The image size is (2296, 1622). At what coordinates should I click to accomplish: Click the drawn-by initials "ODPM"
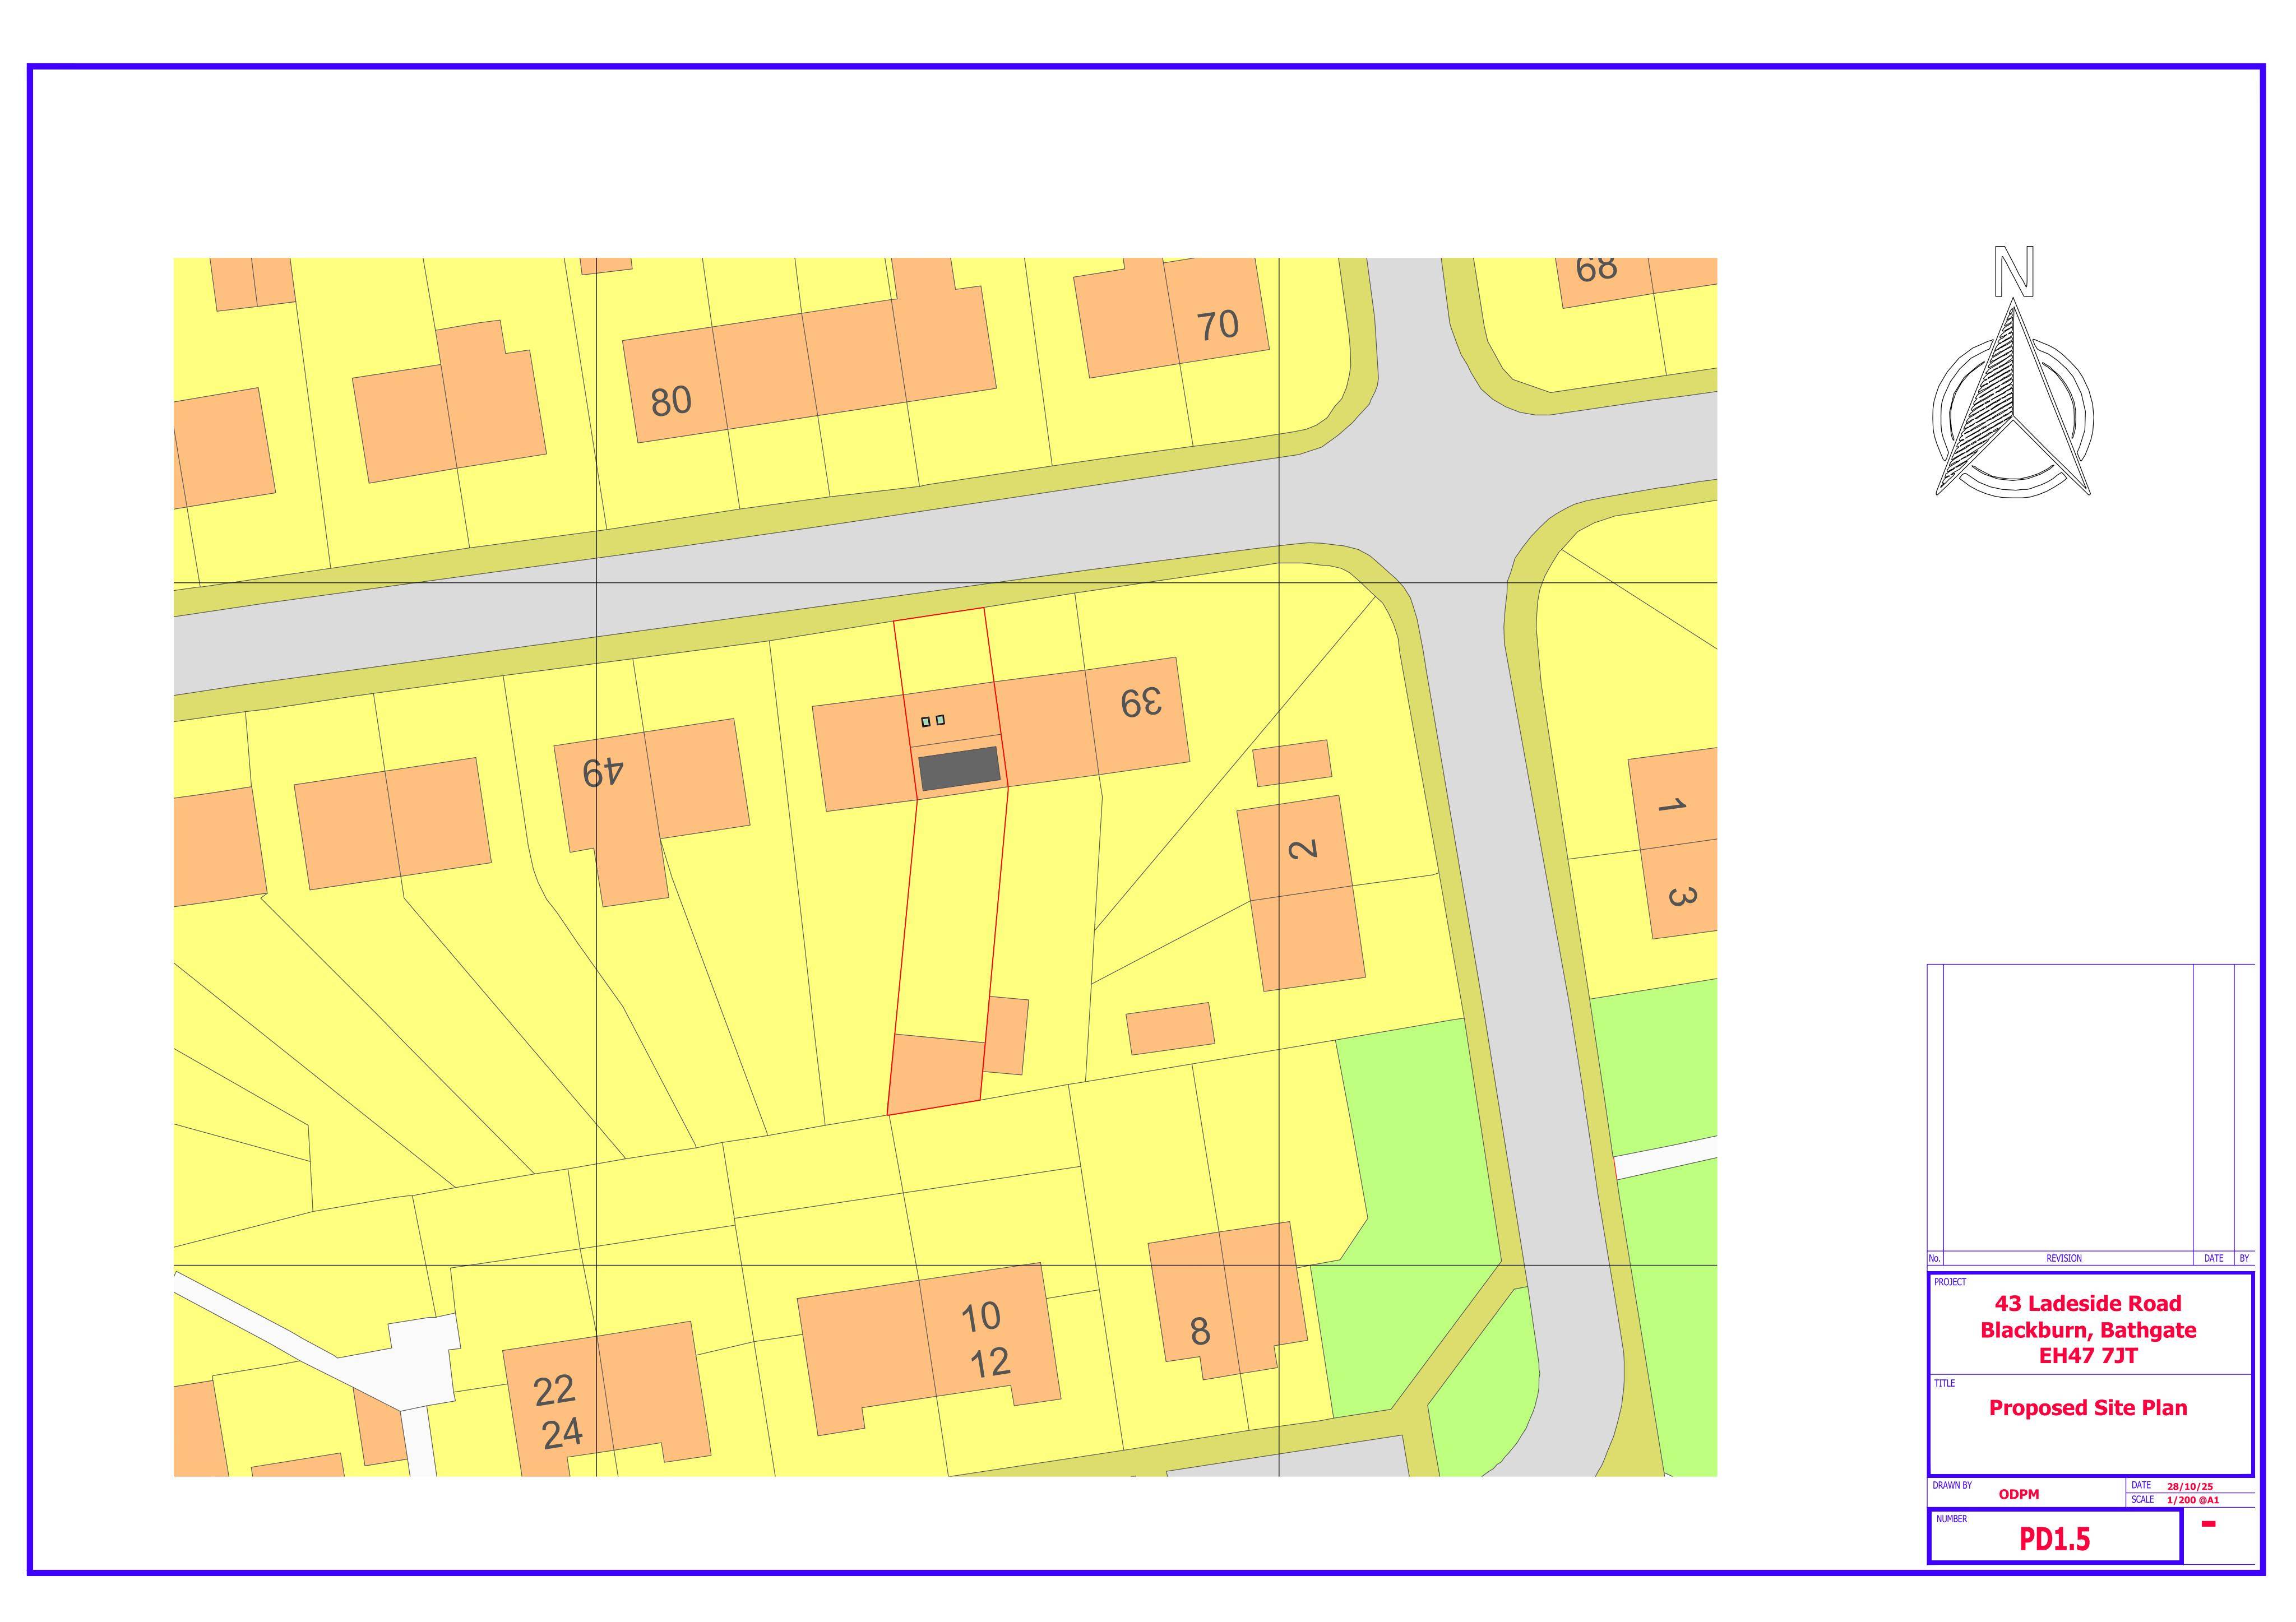(2019, 1494)
